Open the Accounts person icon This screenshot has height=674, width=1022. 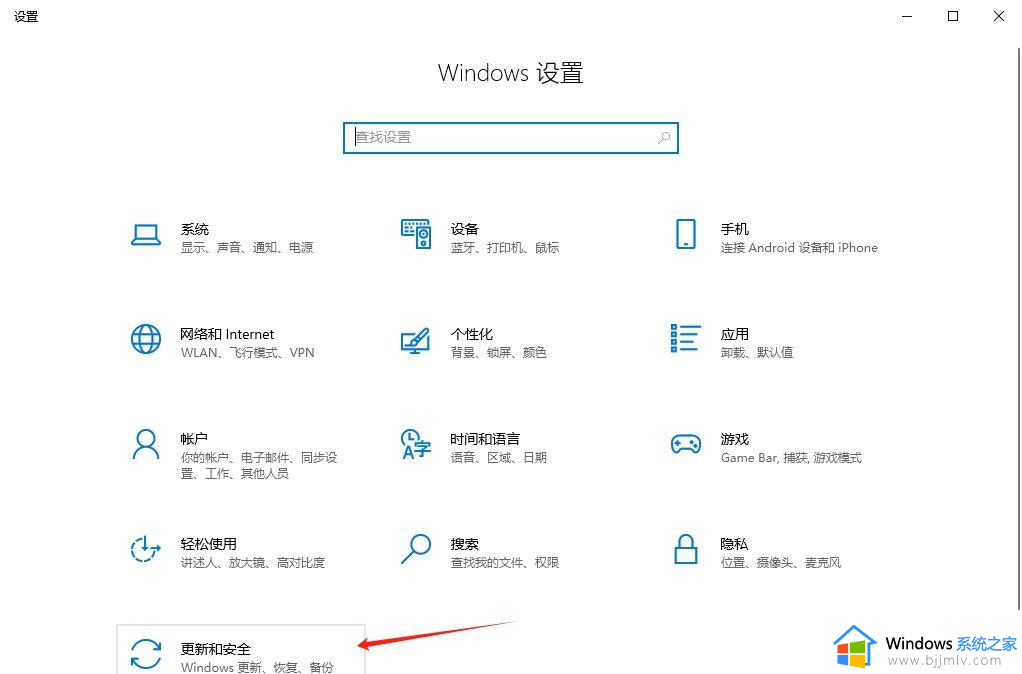click(x=145, y=445)
